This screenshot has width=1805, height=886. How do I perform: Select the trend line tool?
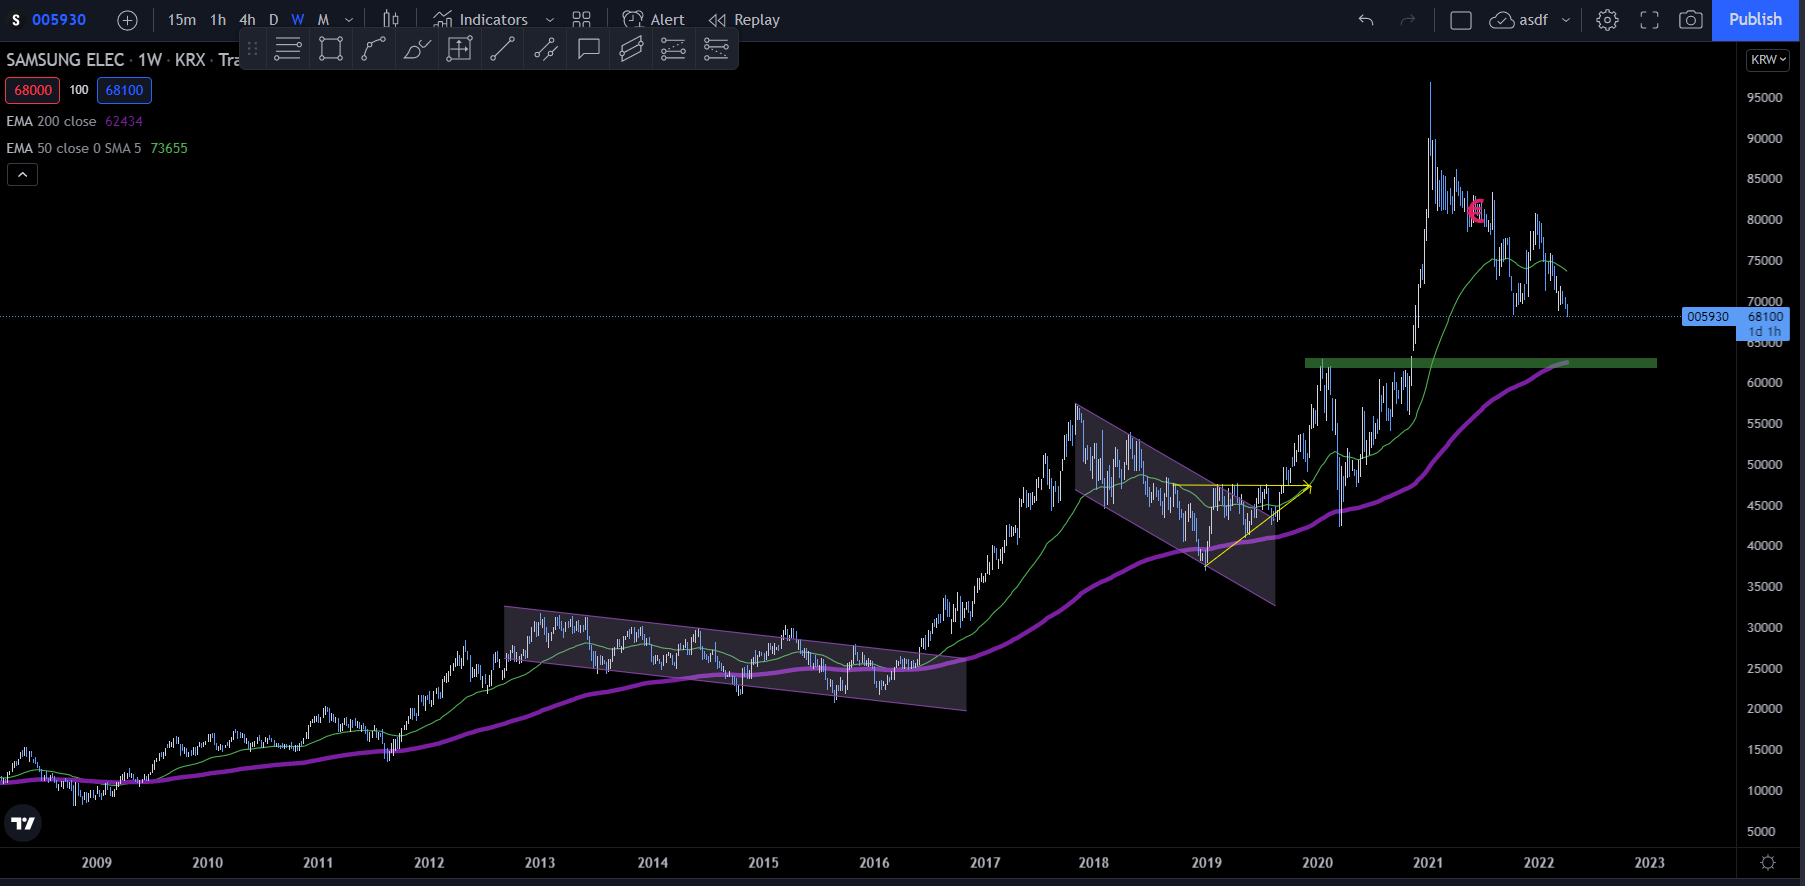tap(502, 48)
